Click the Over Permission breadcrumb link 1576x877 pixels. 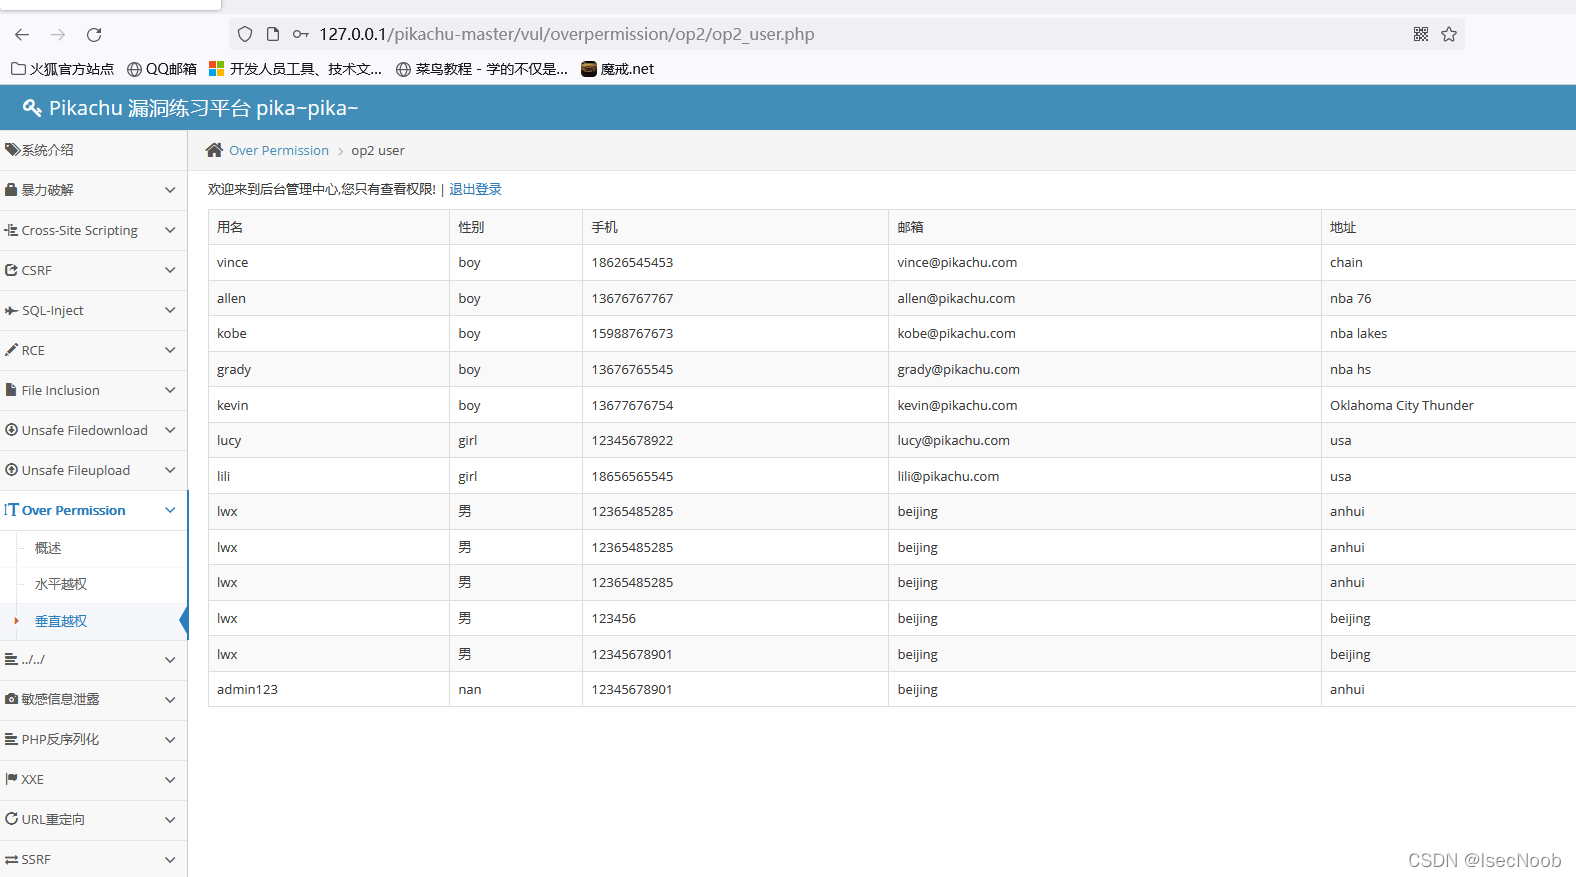(278, 150)
